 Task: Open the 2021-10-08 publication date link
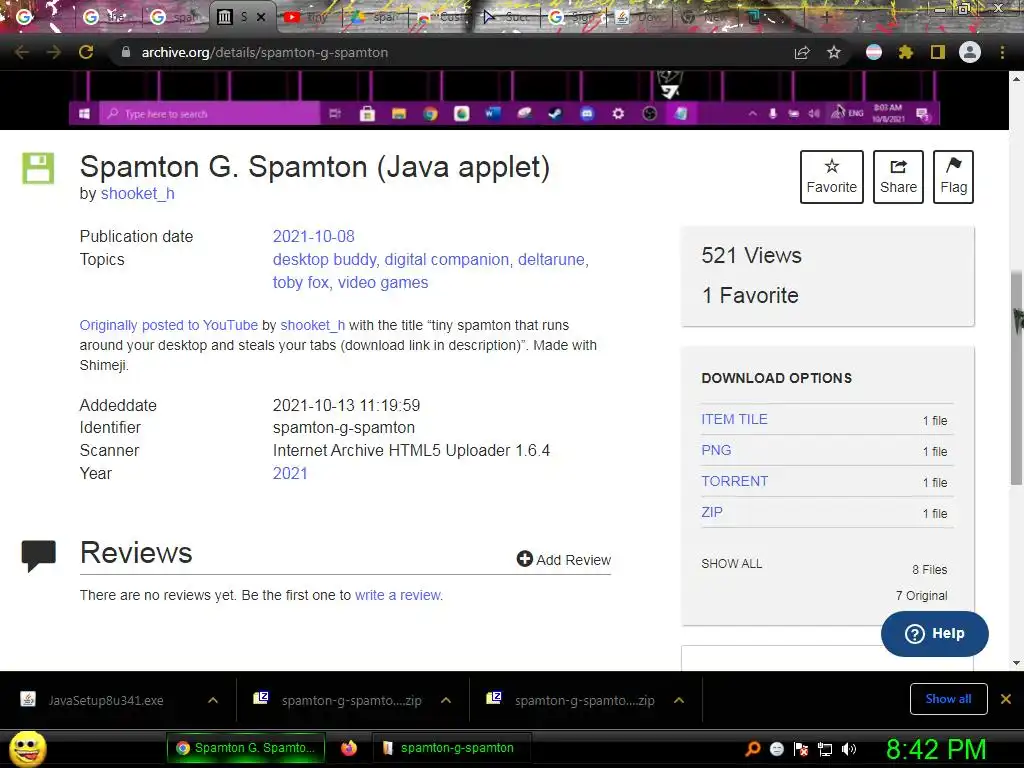313,236
